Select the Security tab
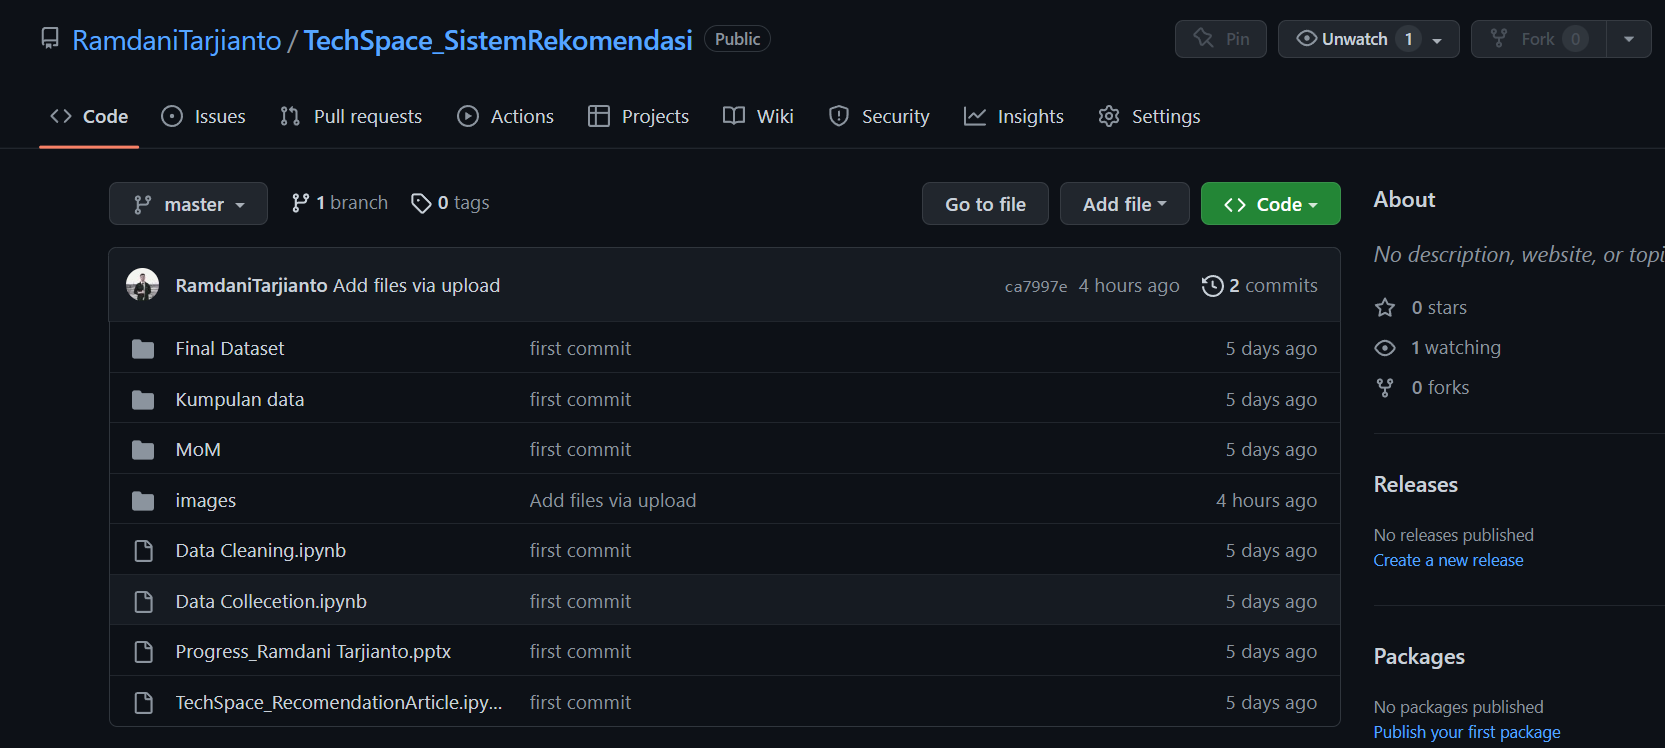This screenshot has height=748, width=1665. [x=879, y=117]
